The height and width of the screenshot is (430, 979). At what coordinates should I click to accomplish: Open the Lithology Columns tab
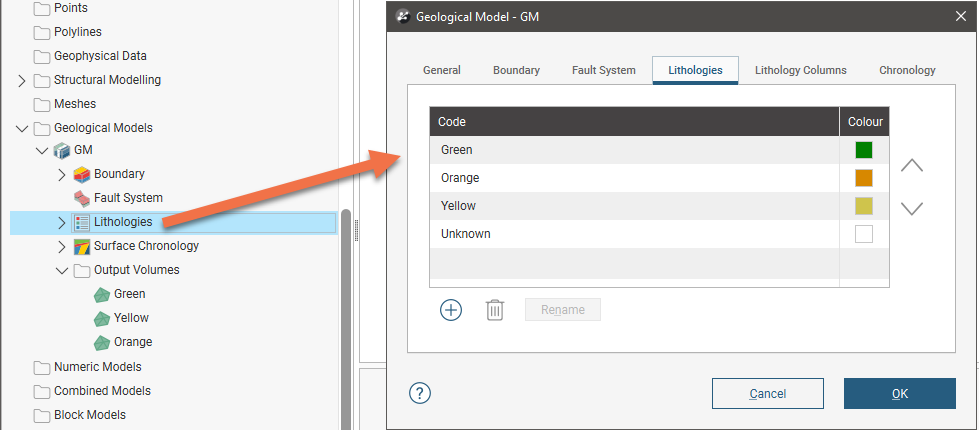(800, 70)
